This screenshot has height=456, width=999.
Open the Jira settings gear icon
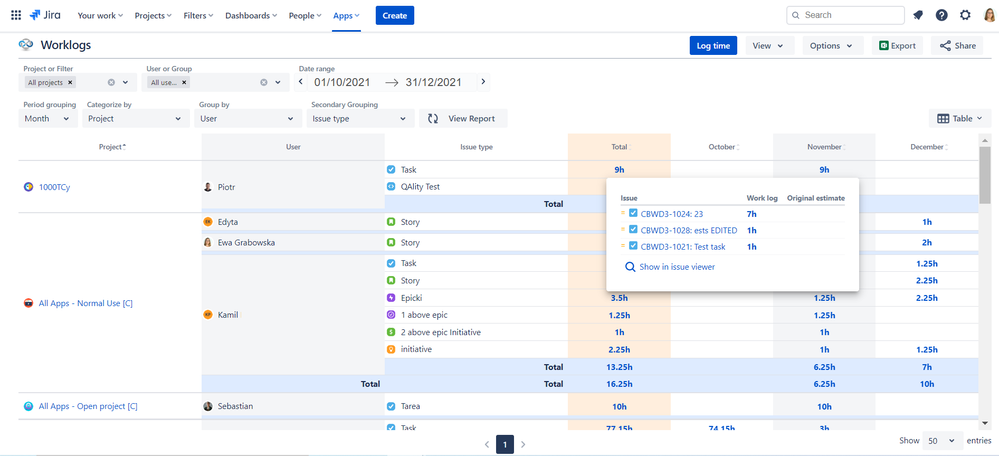coord(965,15)
